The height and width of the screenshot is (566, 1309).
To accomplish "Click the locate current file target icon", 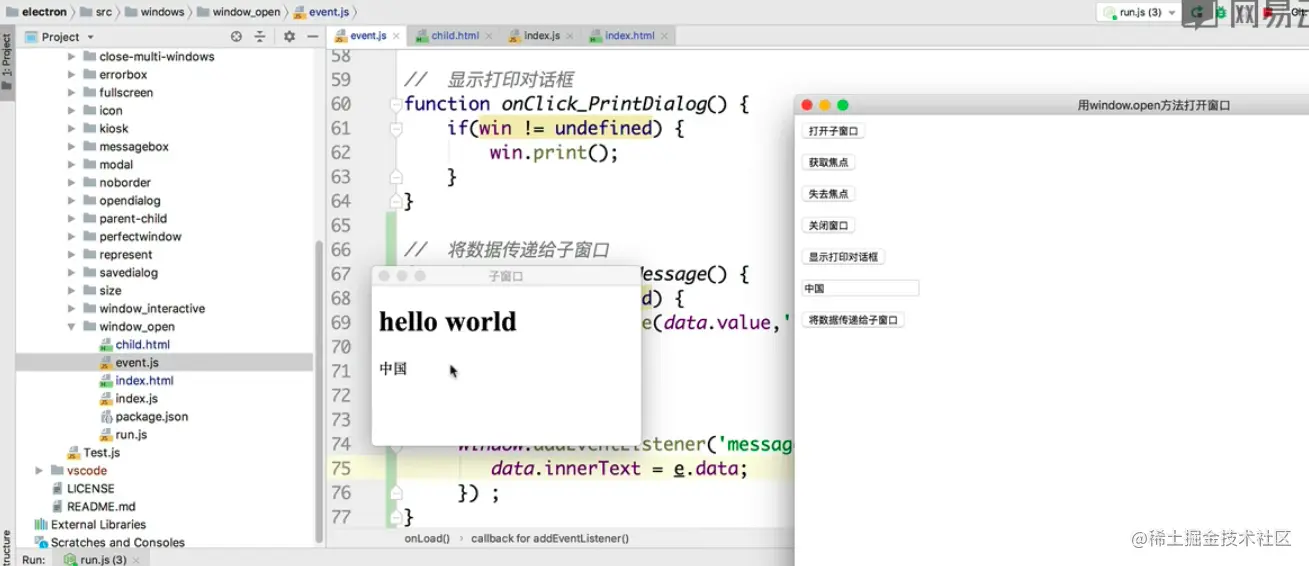I will 236,37.
